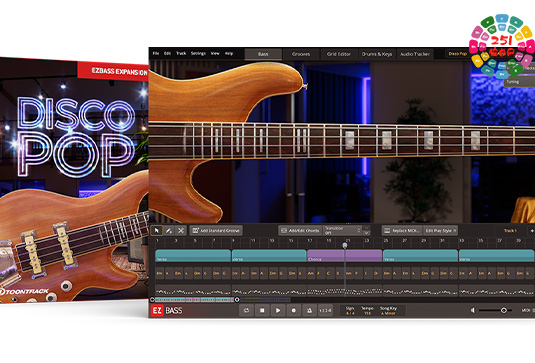Stop playback in EZbass transport
This screenshot has width=535, height=363.
click(262, 310)
